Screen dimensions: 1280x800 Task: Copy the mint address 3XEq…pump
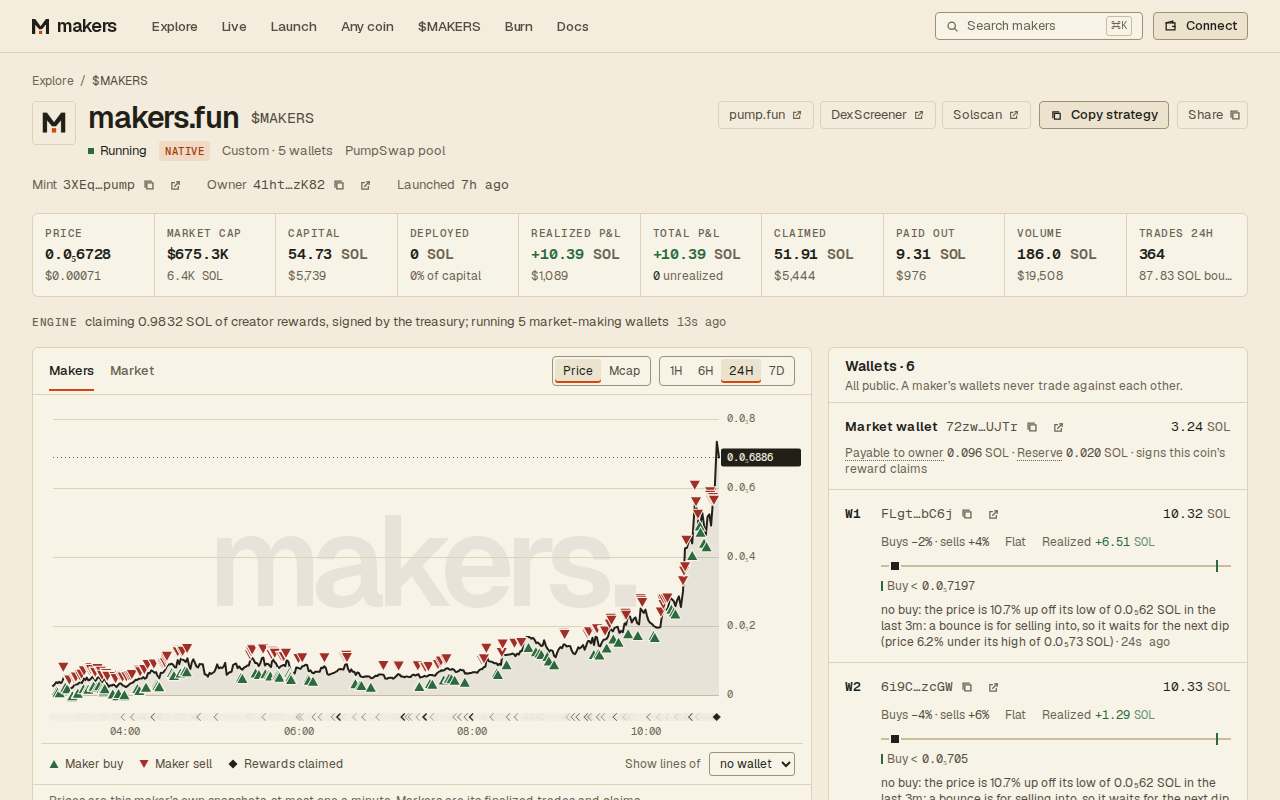[149, 185]
